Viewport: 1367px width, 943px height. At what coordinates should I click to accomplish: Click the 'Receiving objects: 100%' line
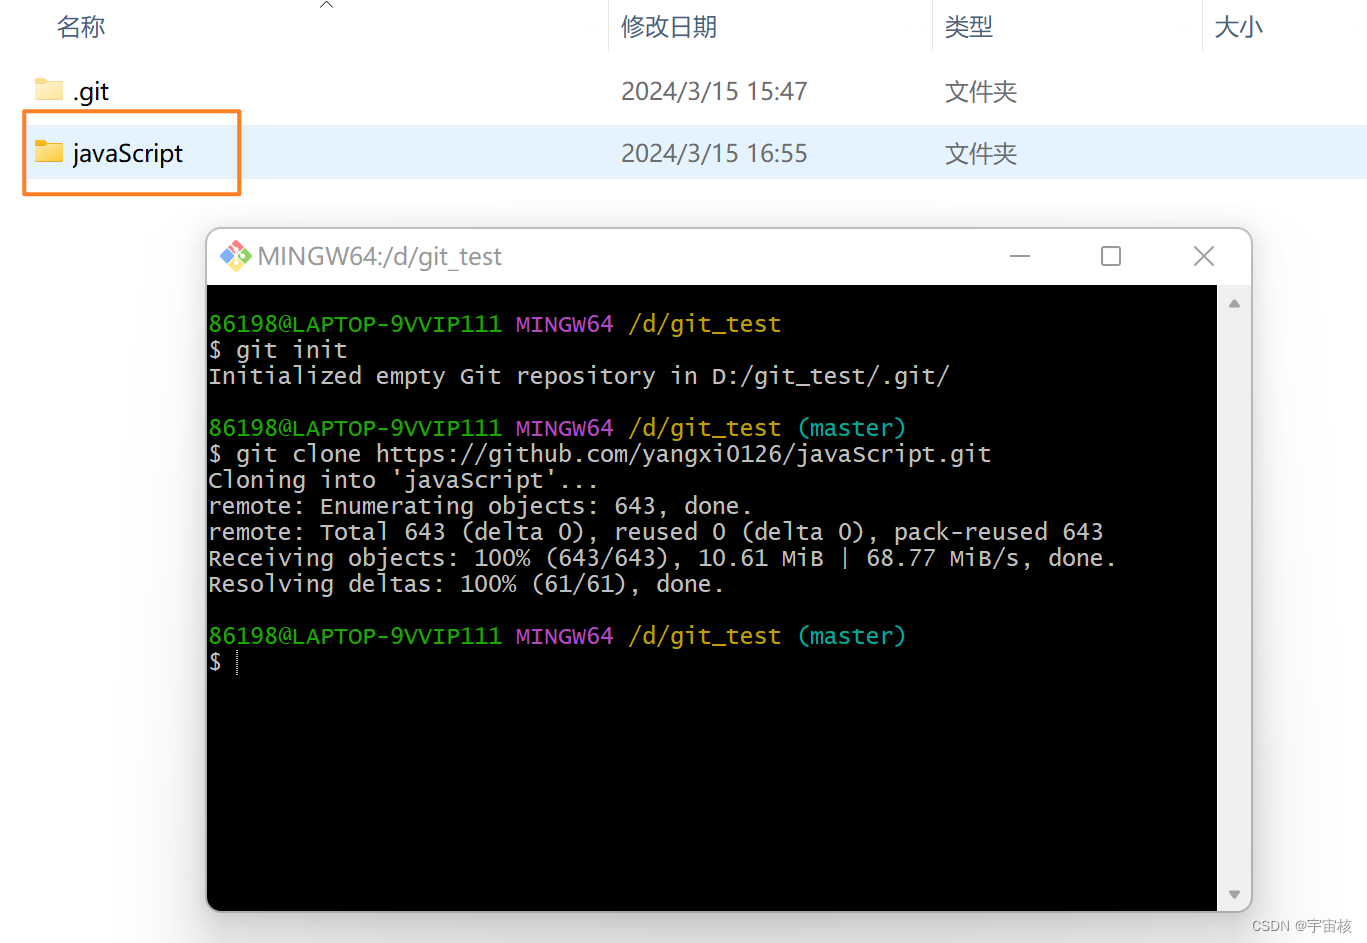point(662,558)
